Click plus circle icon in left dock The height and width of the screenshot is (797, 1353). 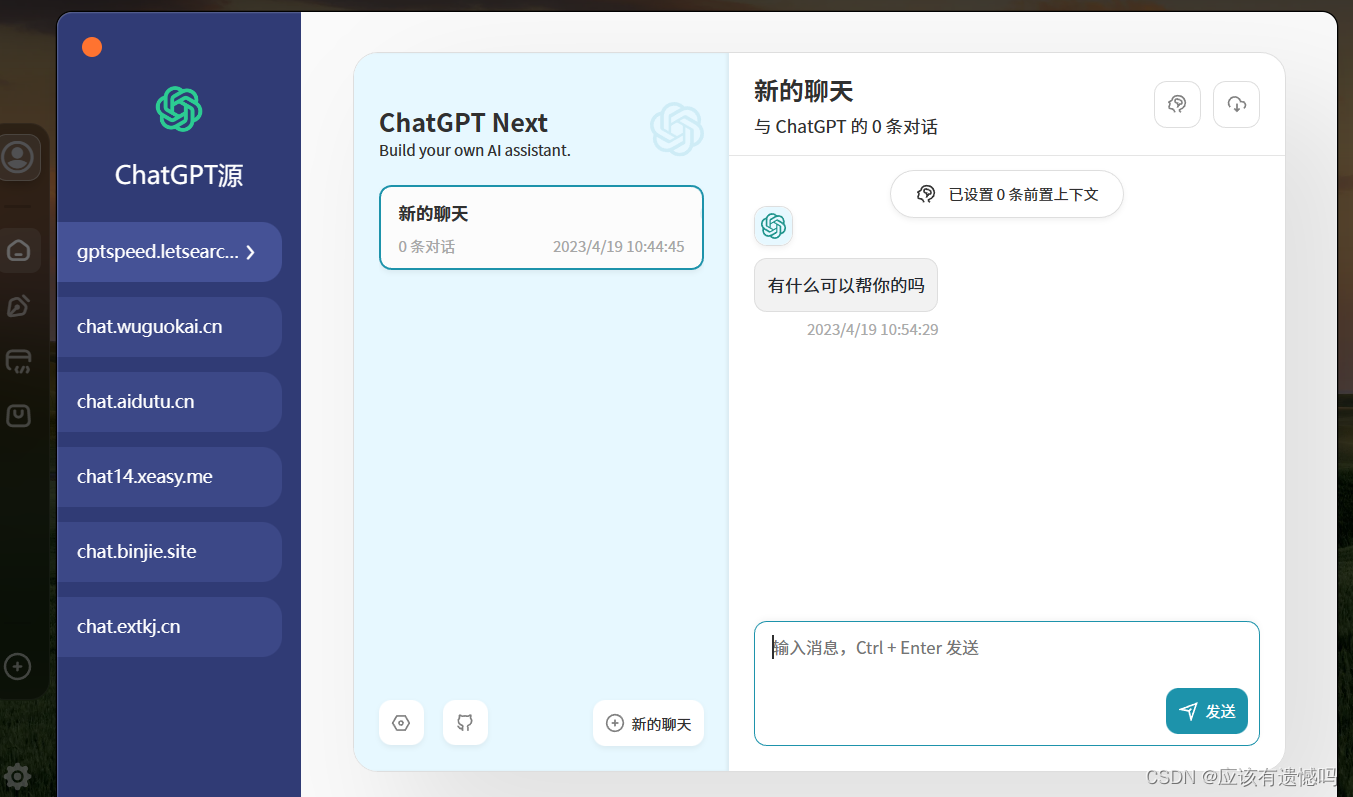[17, 665]
